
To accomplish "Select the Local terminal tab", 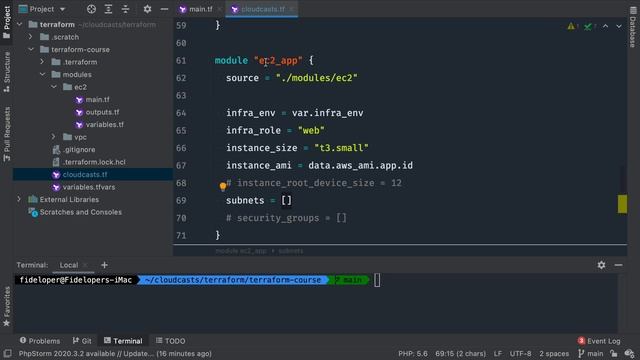I will point(69,265).
